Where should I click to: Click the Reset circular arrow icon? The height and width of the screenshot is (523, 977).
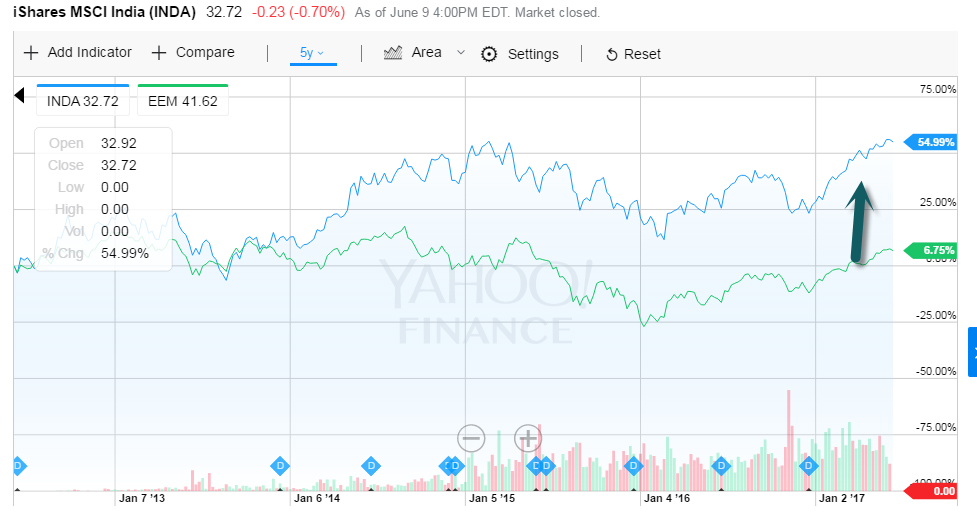pos(612,55)
